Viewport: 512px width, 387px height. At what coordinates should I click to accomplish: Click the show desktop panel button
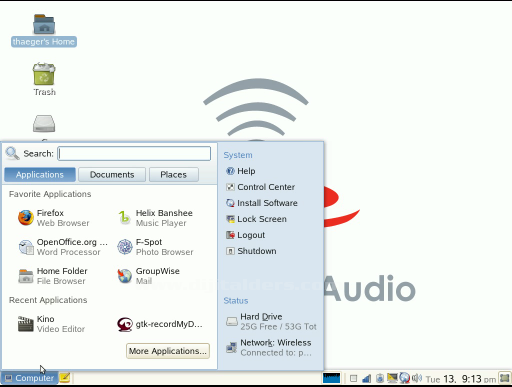(x=505, y=378)
